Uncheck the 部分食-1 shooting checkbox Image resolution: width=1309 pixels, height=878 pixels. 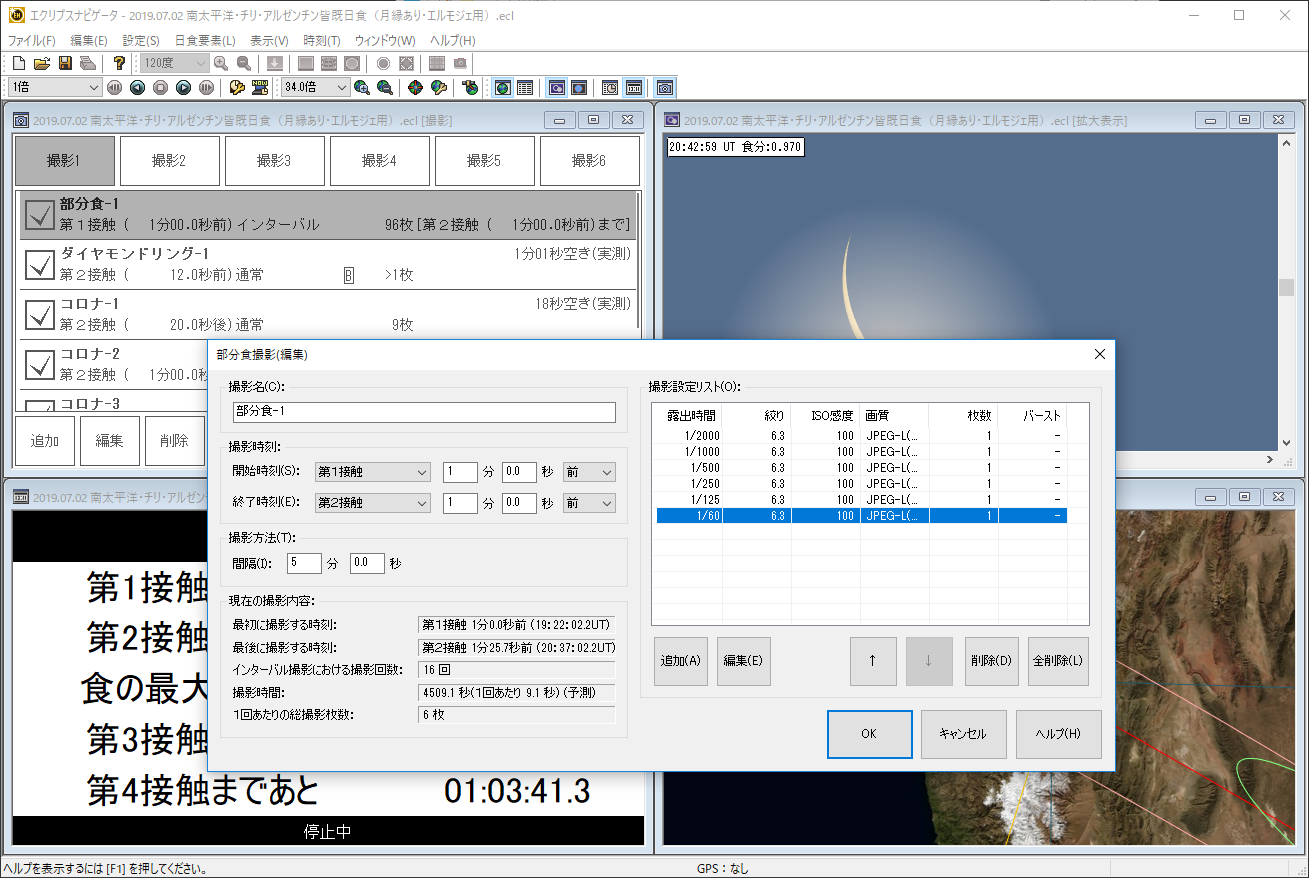point(40,216)
